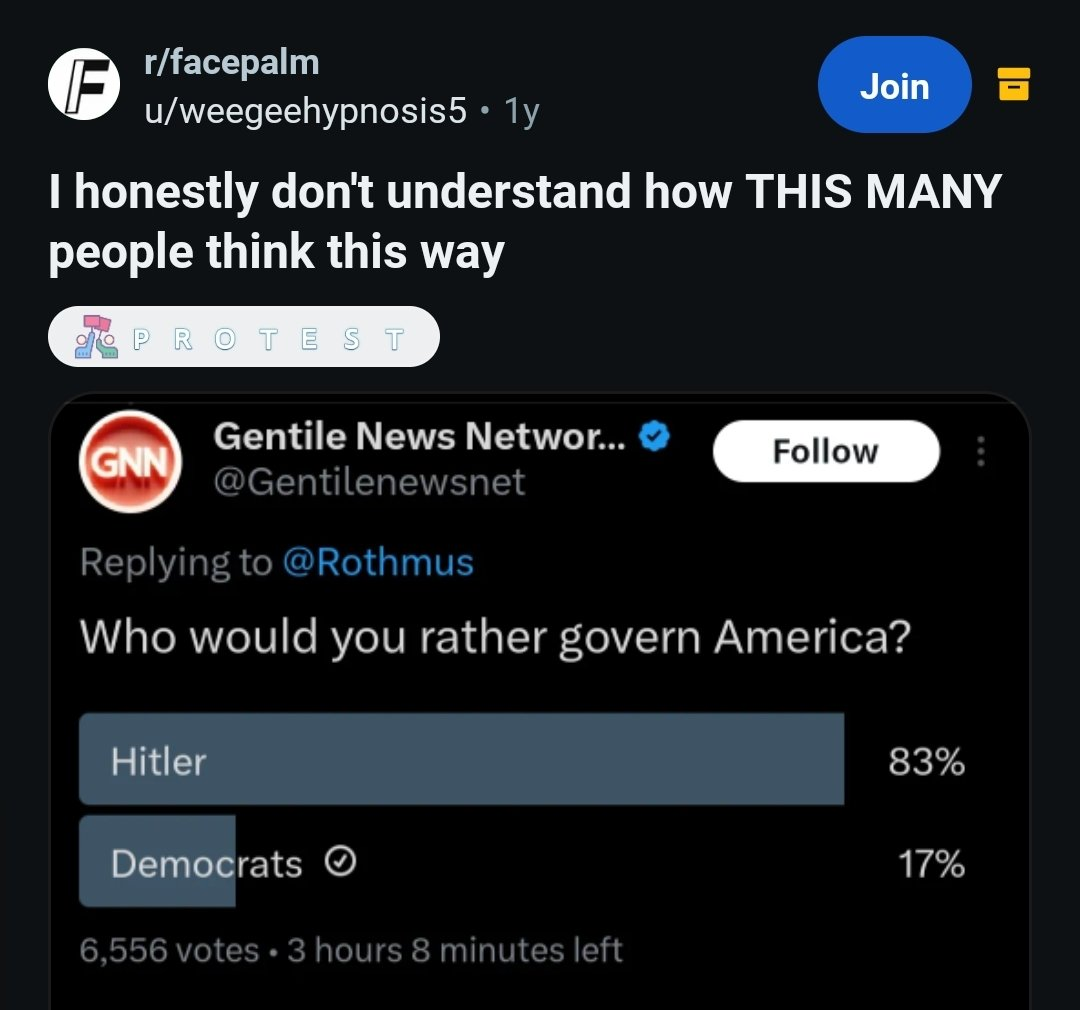The width and height of the screenshot is (1080, 1010).
Task: Click the checkmark circle beside Democrats
Action: pyautogui.click(x=343, y=862)
